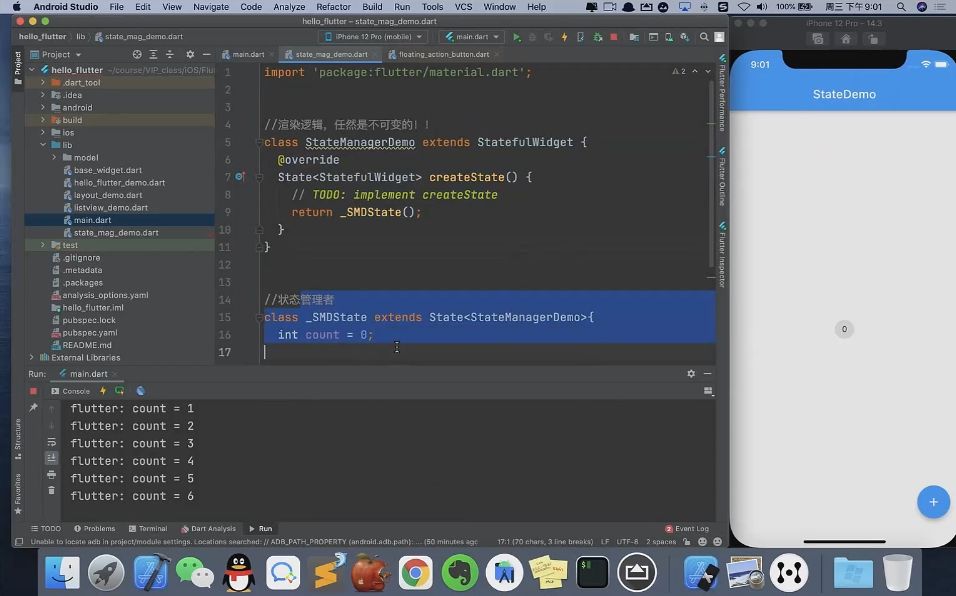Screen dimensions: 956x596
Task: Open SDK Manager icon in toolbar
Action: click(685, 37)
